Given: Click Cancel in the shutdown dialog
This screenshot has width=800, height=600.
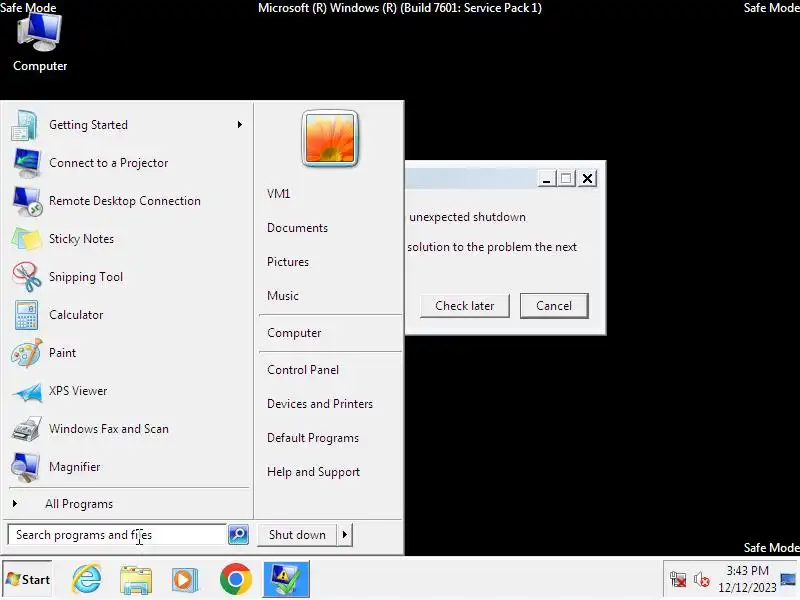Looking at the screenshot, I should coord(554,306).
